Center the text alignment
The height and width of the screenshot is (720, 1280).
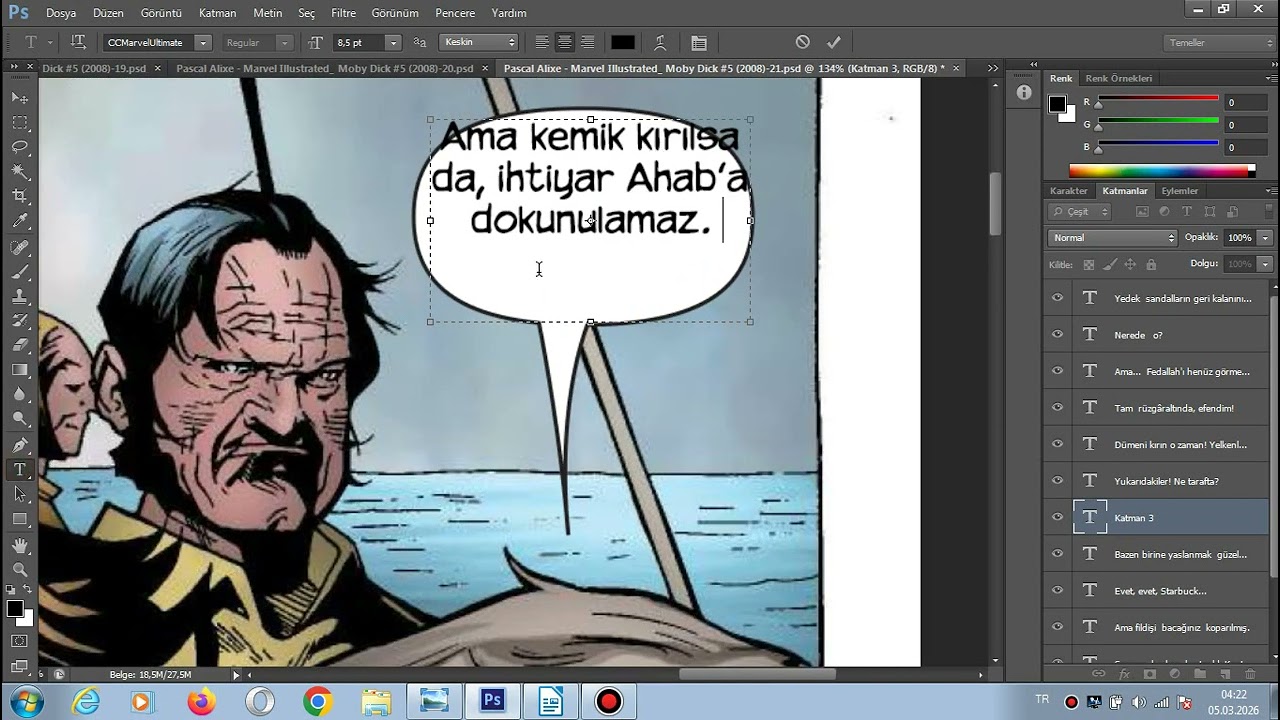click(565, 42)
